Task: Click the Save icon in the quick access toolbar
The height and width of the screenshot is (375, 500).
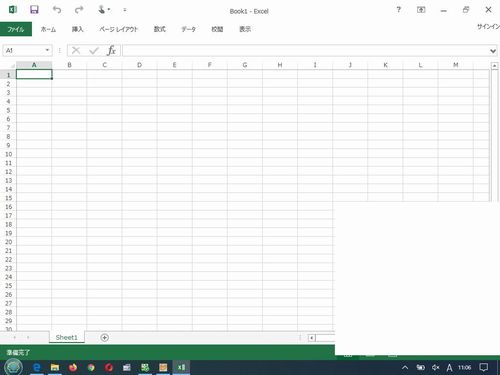Action: (x=34, y=10)
